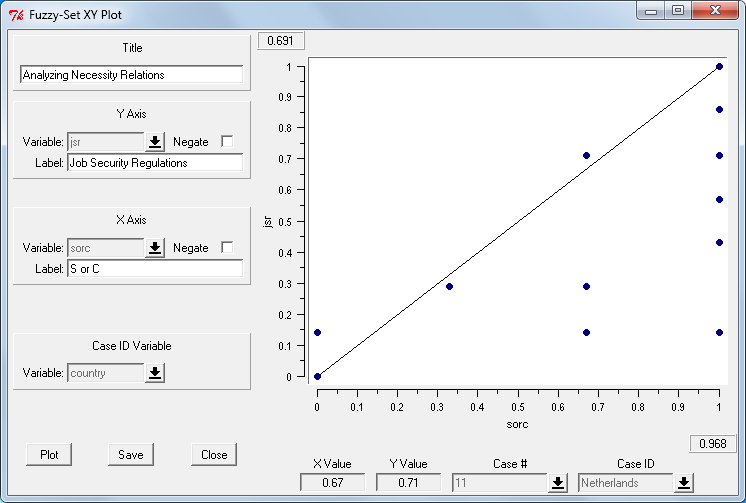Click the Close button at bottom
Image resolution: width=746 pixels, height=503 pixels.
point(214,454)
